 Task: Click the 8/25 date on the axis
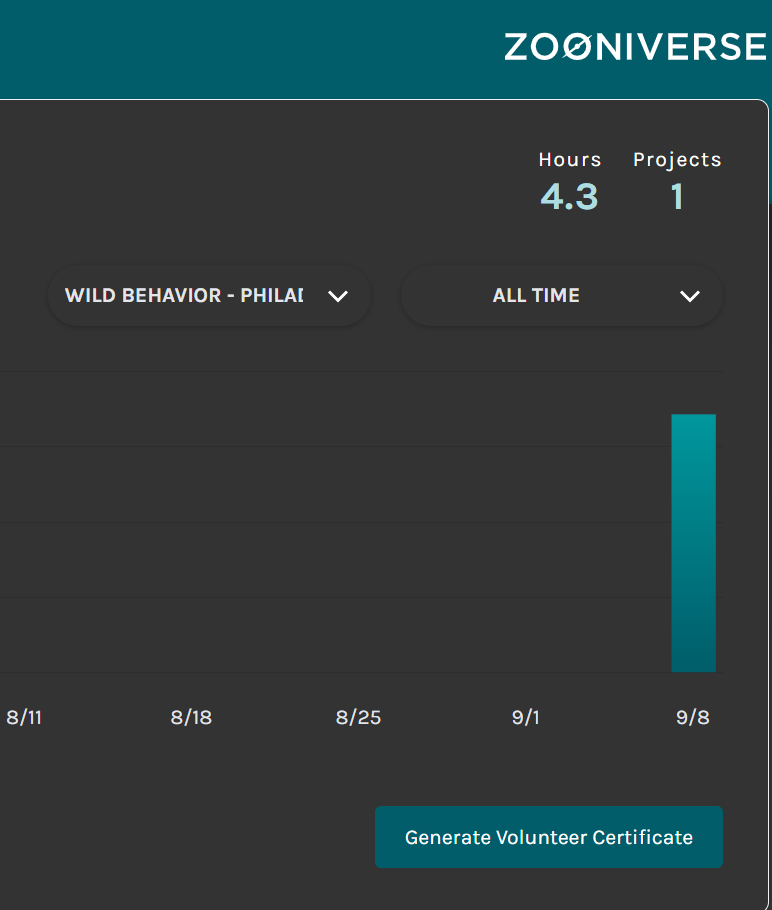coord(358,718)
